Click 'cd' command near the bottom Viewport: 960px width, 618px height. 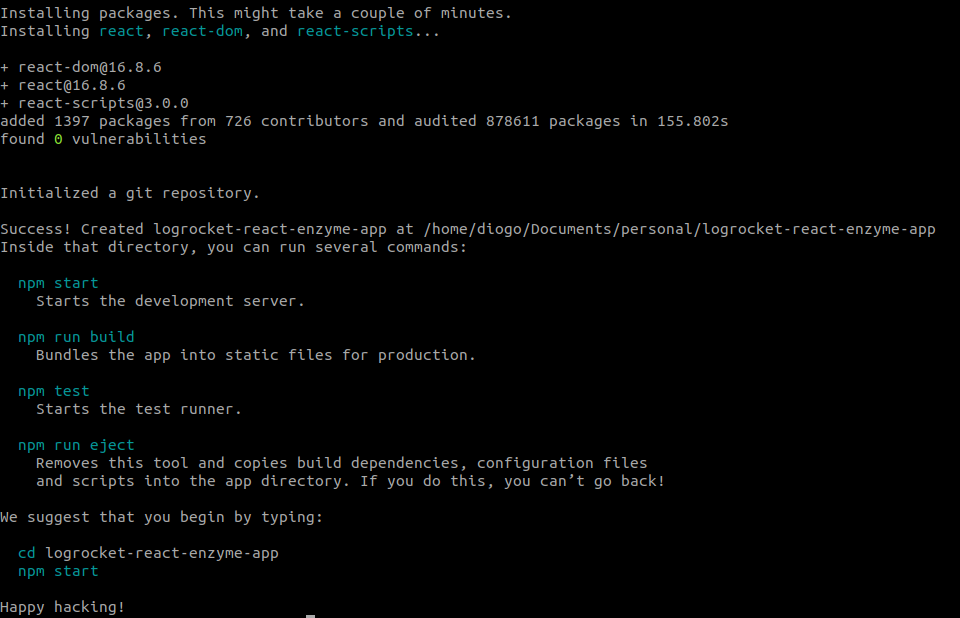(27, 553)
